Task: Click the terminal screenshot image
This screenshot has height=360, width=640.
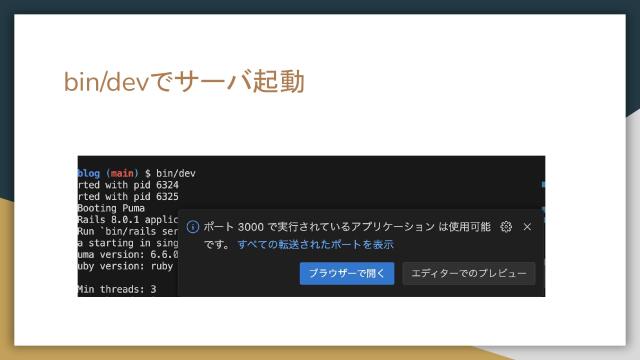Action: tap(311, 226)
